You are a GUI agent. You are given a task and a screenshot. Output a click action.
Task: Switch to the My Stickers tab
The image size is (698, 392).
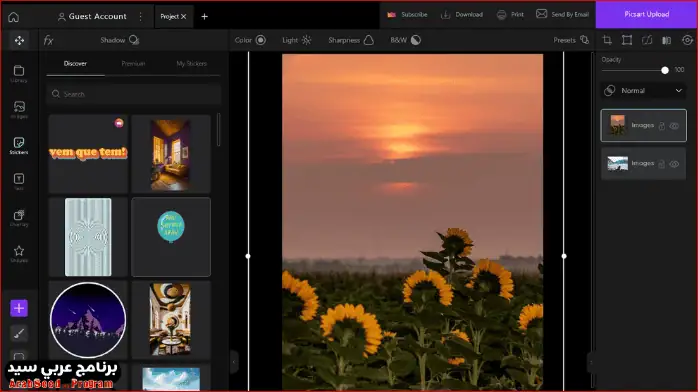[x=191, y=64]
